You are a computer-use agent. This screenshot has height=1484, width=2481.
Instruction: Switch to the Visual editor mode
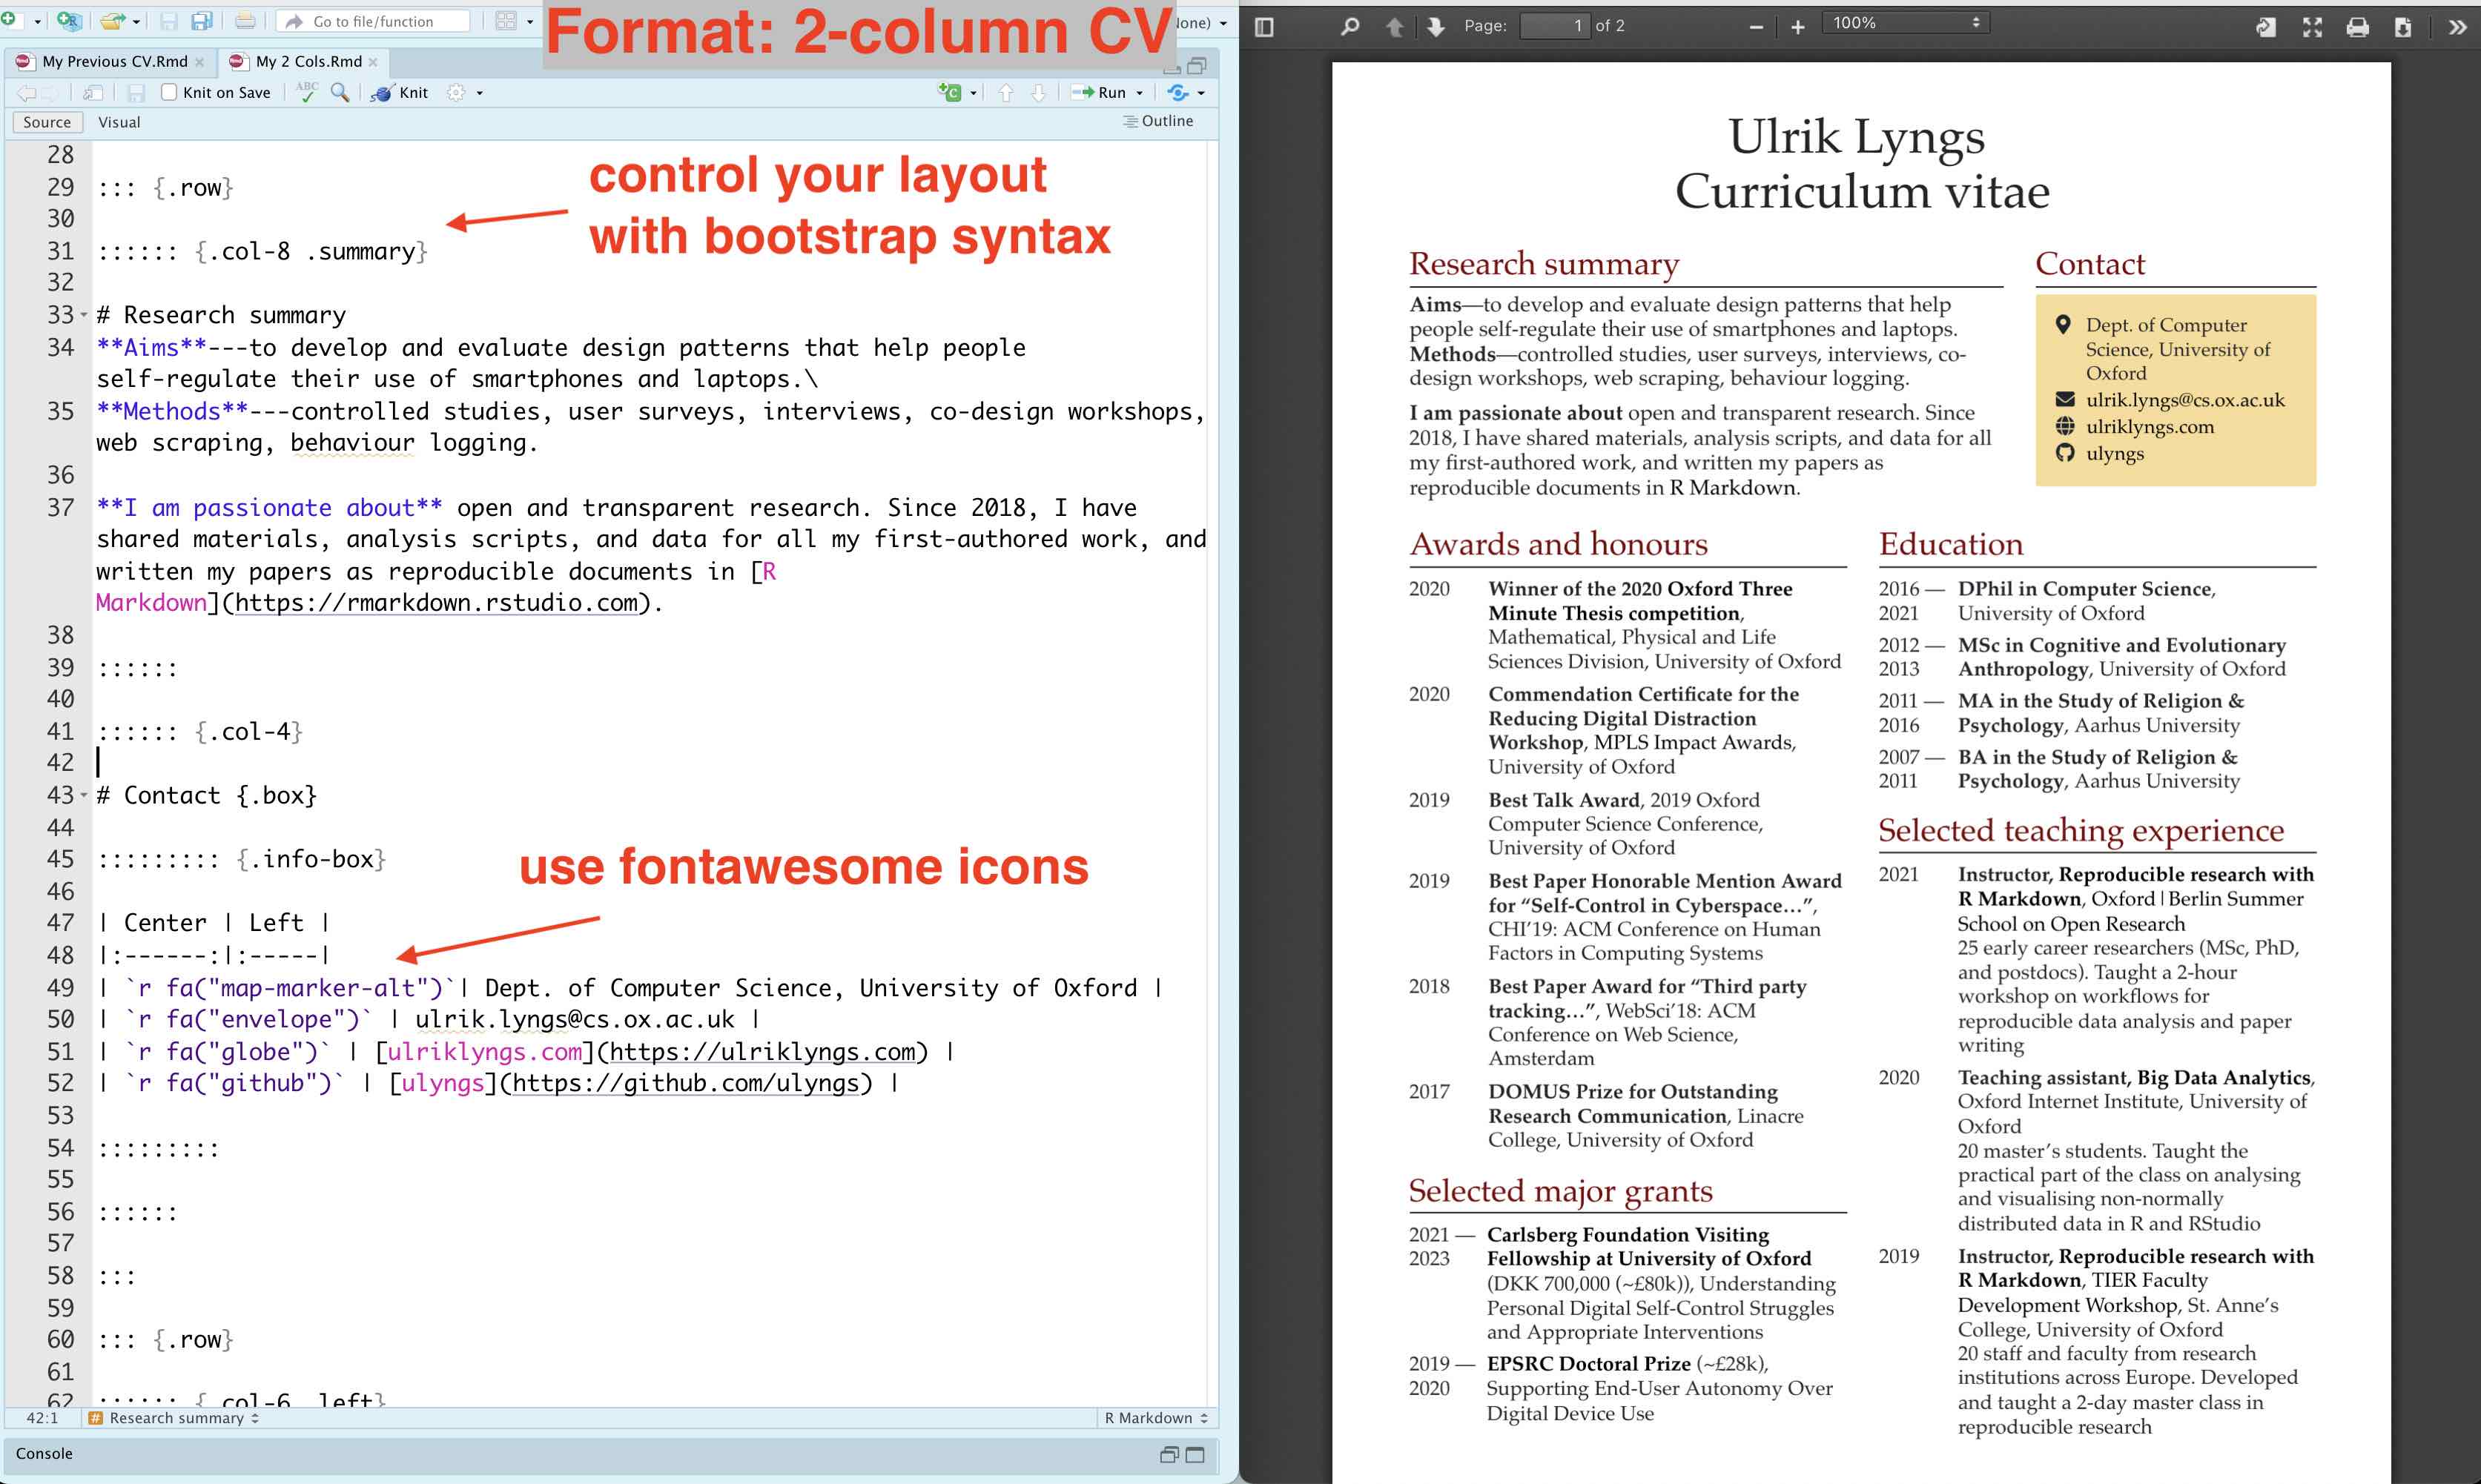119,122
